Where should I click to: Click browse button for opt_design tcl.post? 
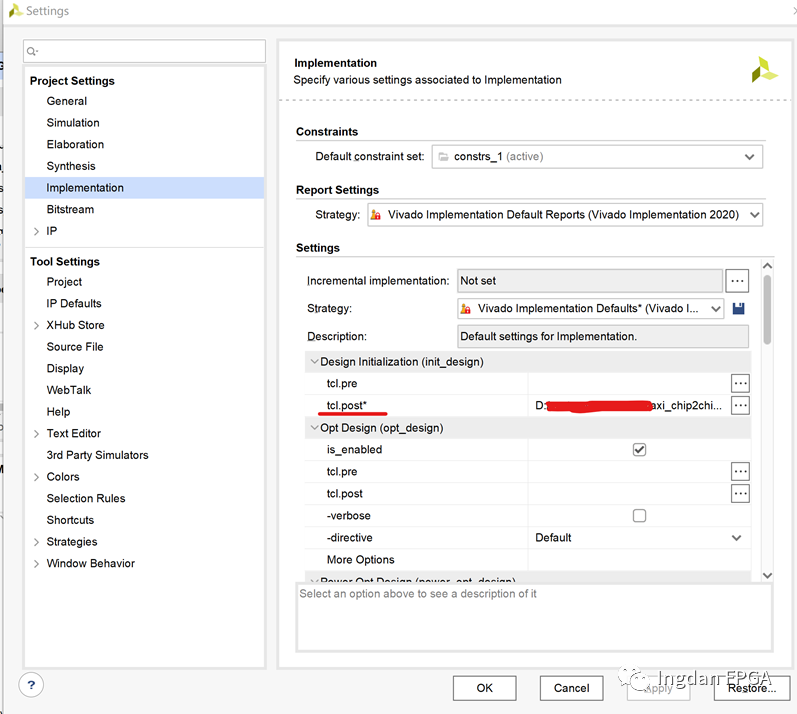740,493
